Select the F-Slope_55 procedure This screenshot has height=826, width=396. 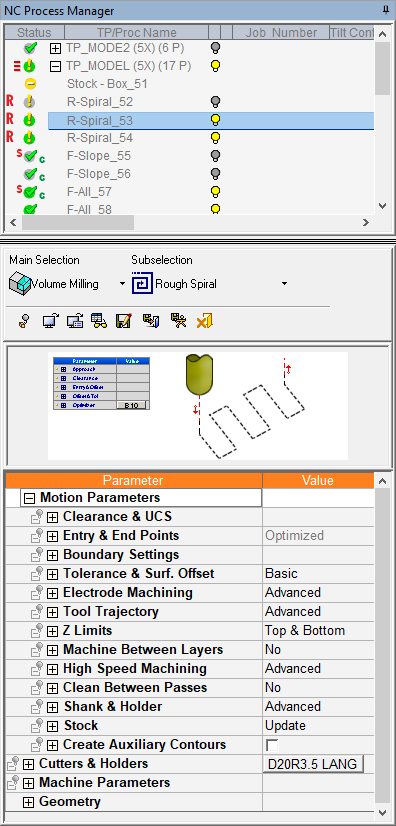point(99,156)
